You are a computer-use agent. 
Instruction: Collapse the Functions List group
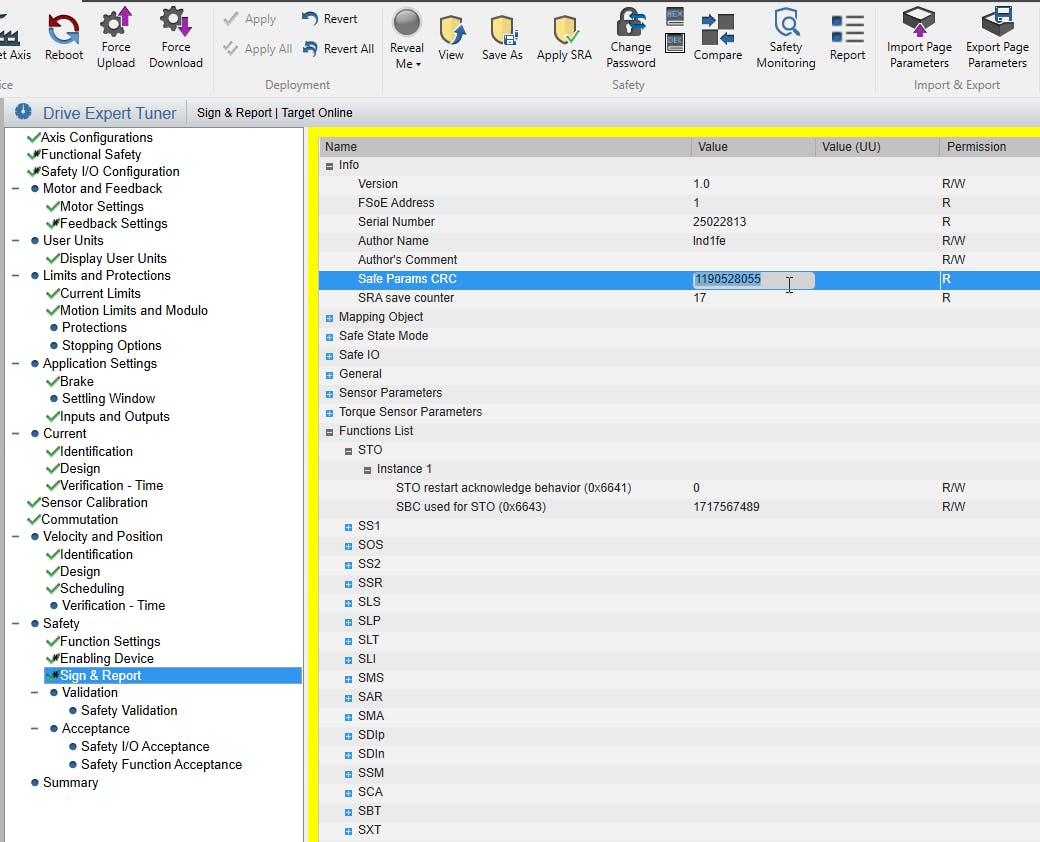330,431
